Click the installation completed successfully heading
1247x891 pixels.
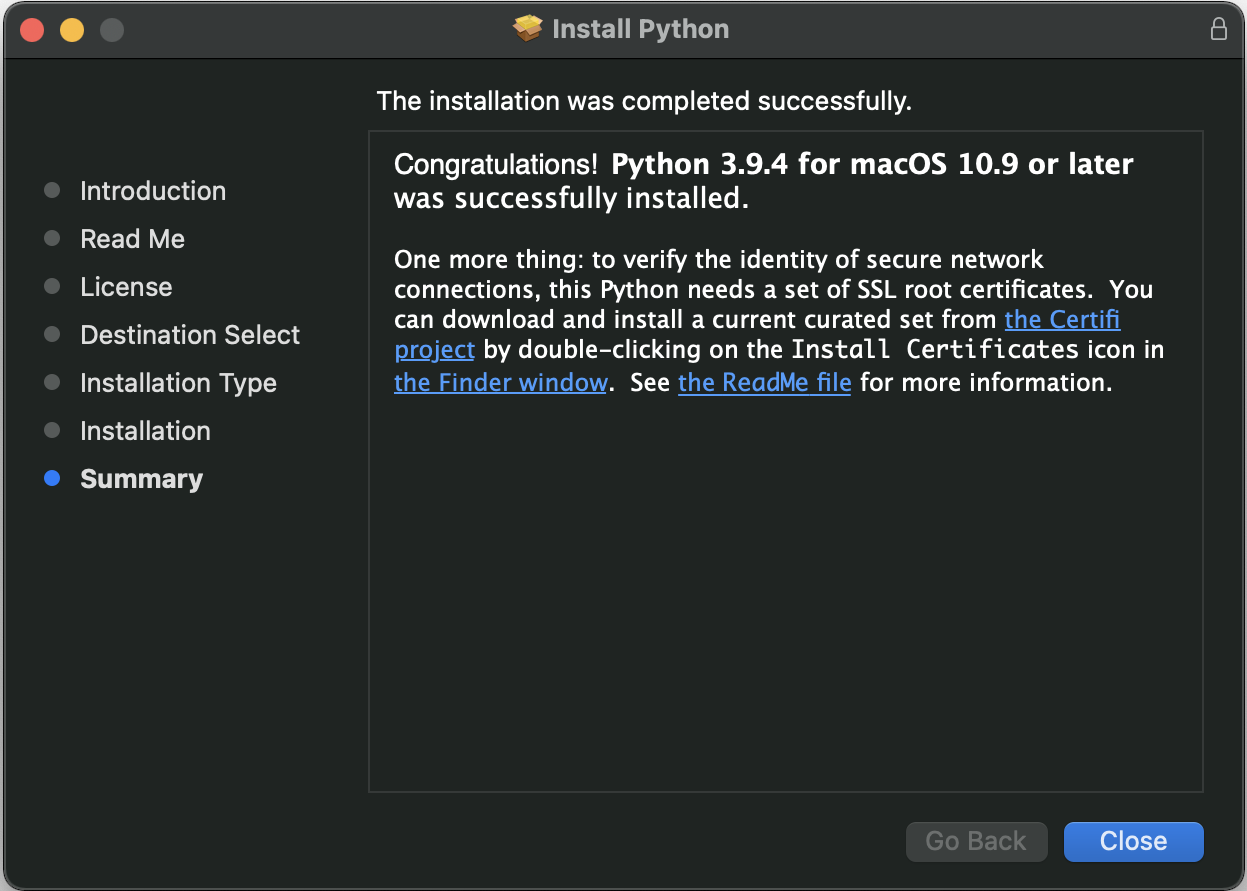coord(644,101)
